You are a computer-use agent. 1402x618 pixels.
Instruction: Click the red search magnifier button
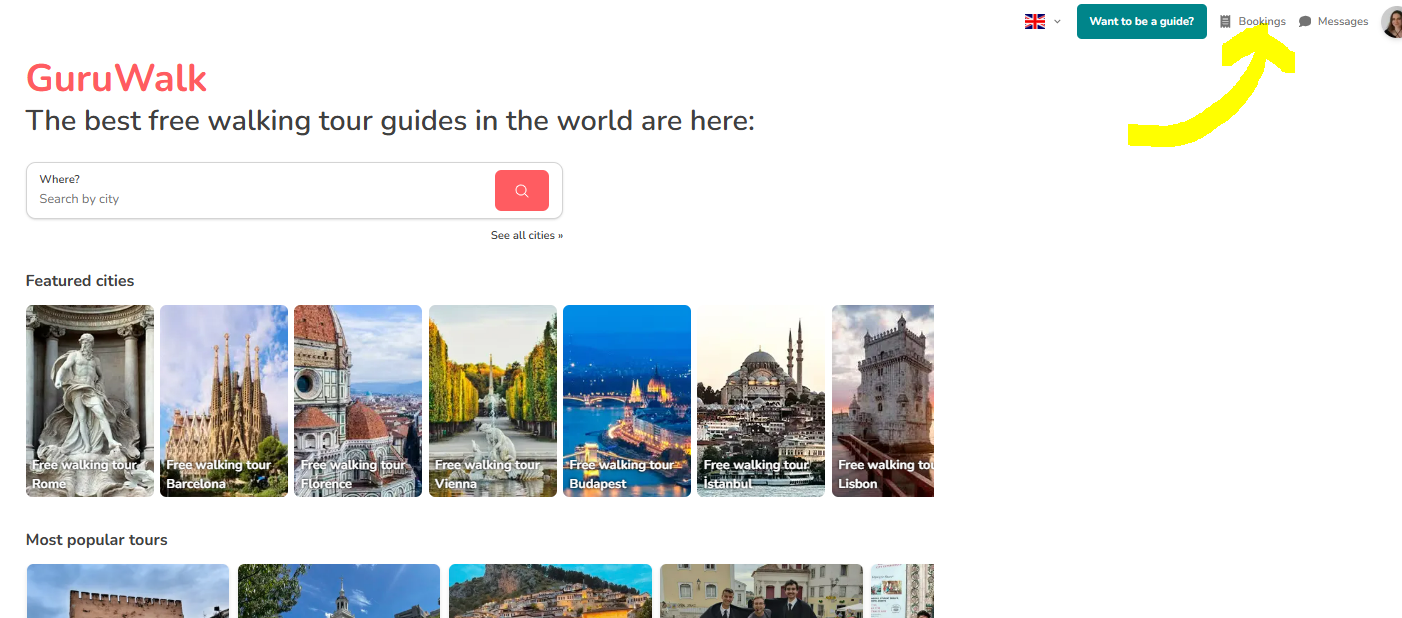pos(521,191)
